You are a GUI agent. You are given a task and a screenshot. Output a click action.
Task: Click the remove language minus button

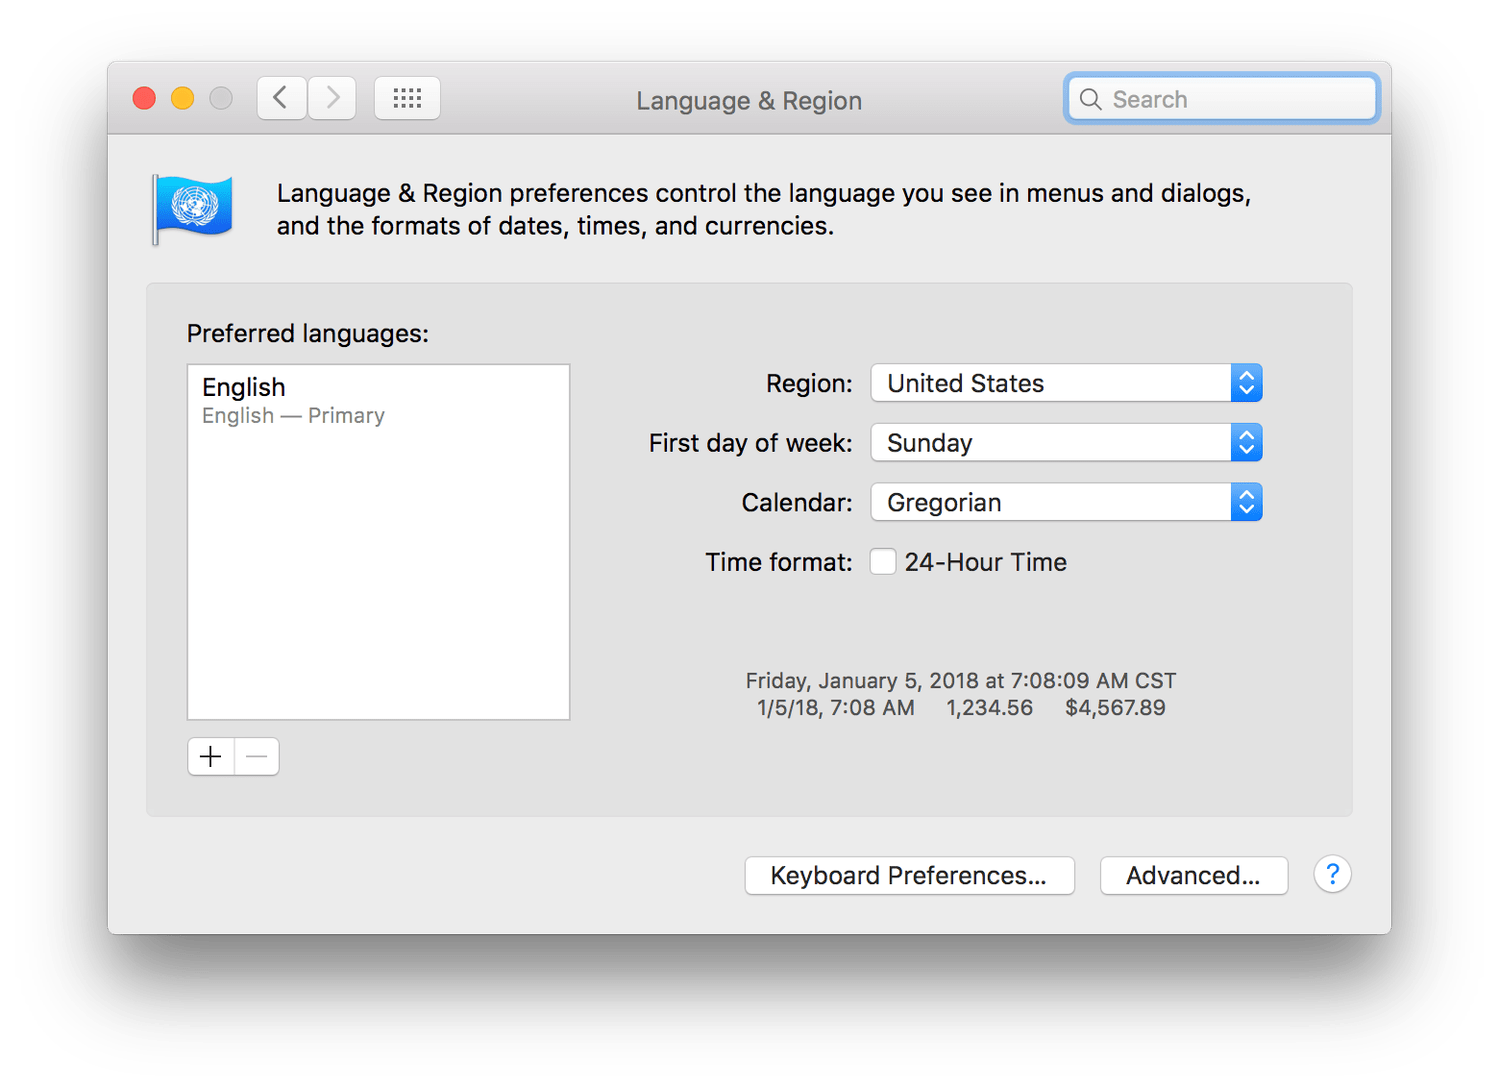click(257, 757)
